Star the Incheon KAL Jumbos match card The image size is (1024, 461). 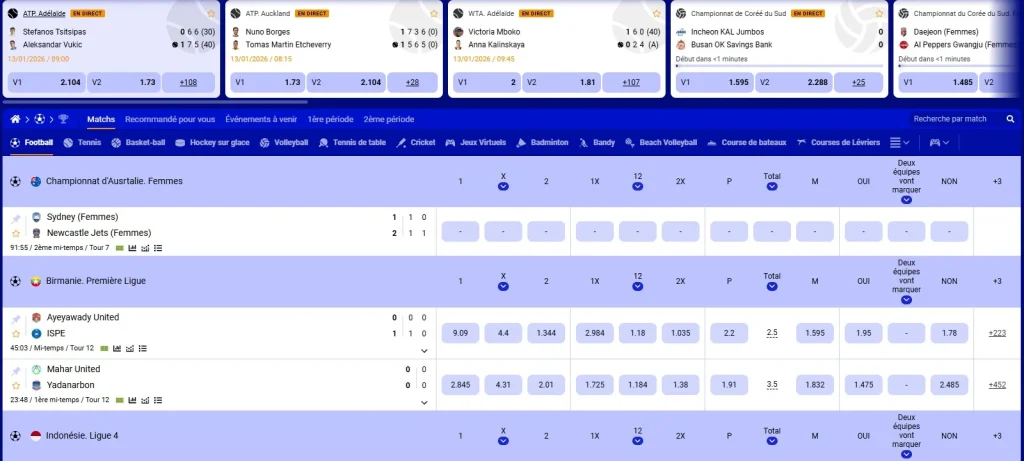[x=879, y=13]
